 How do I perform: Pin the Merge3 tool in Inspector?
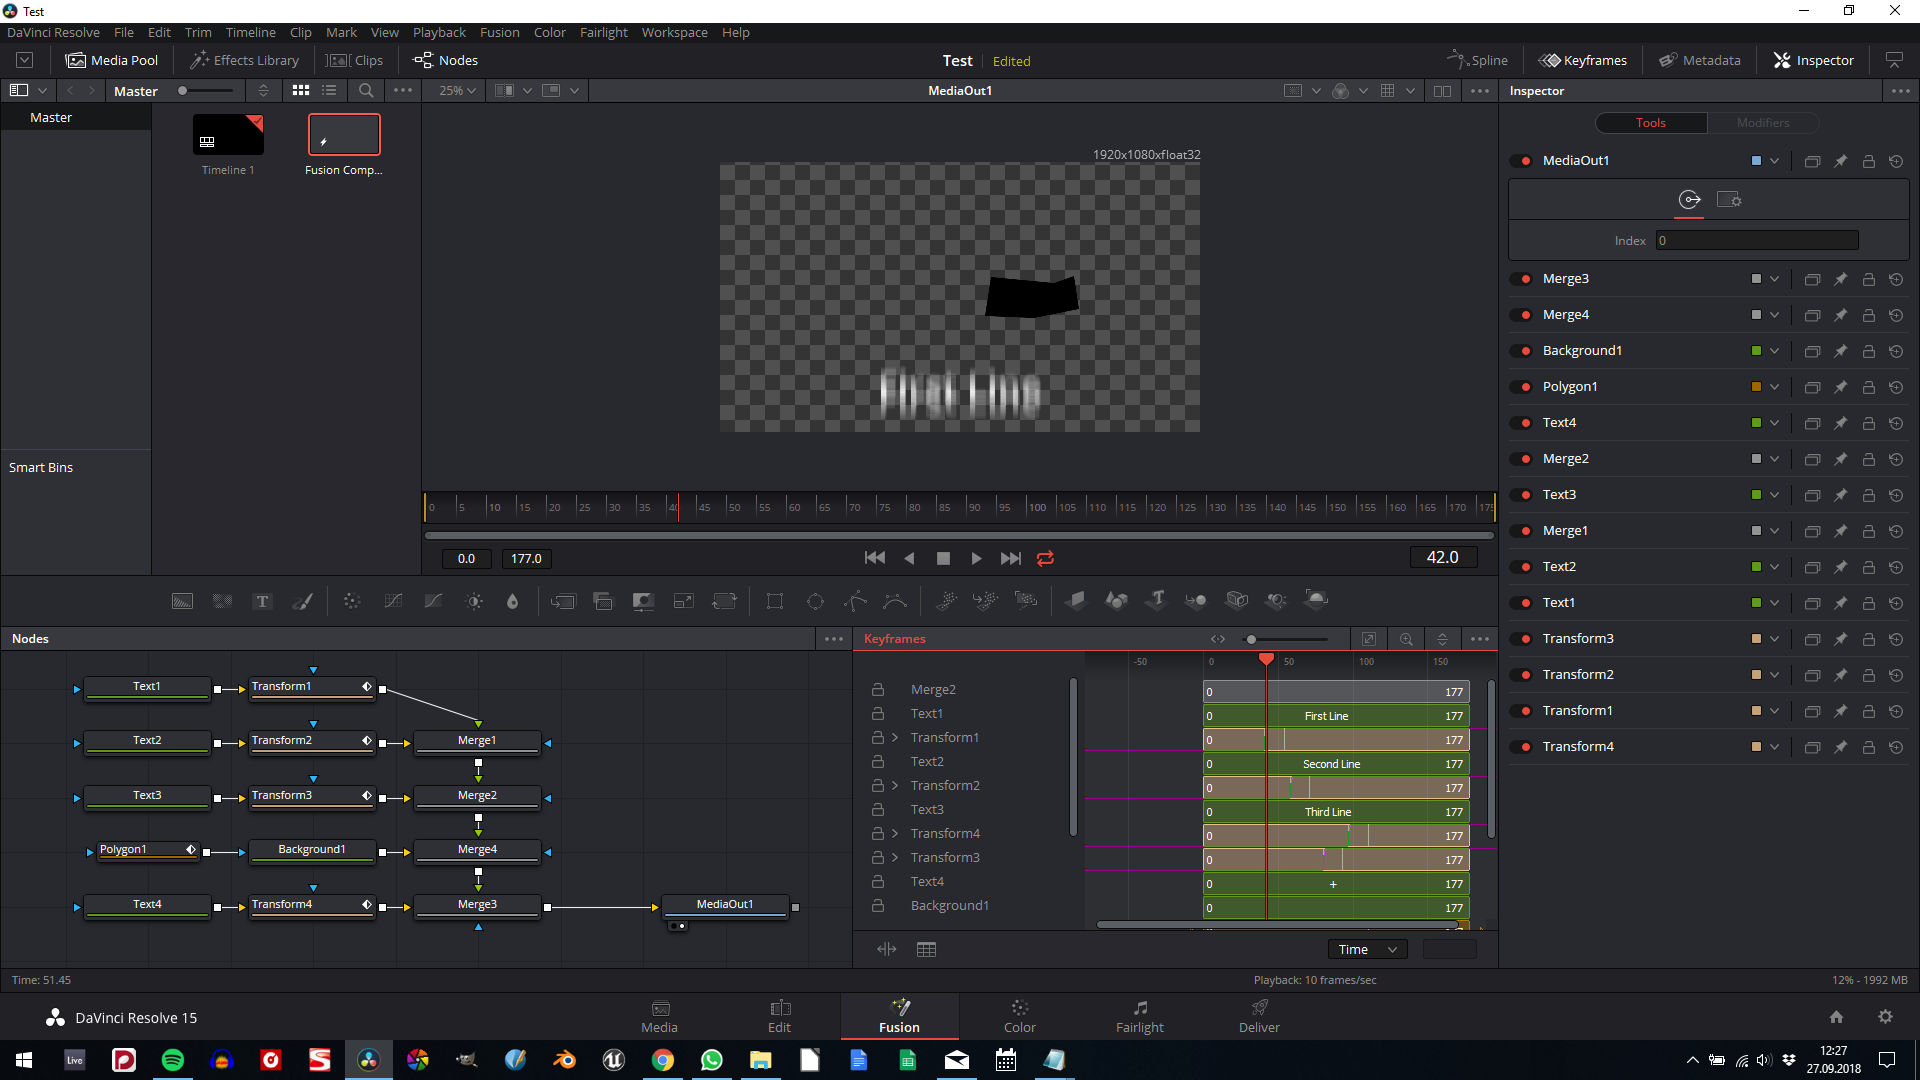[1840, 279]
